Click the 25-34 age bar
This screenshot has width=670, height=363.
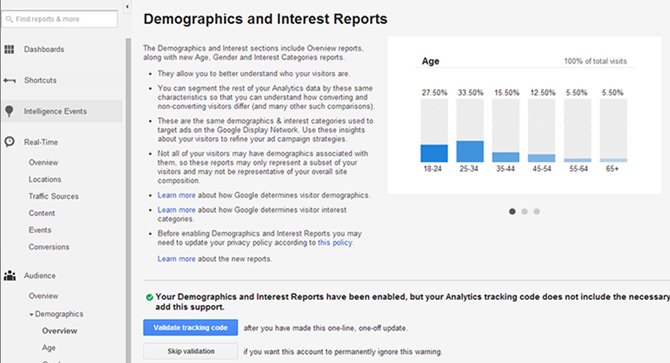click(x=470, y=151)
